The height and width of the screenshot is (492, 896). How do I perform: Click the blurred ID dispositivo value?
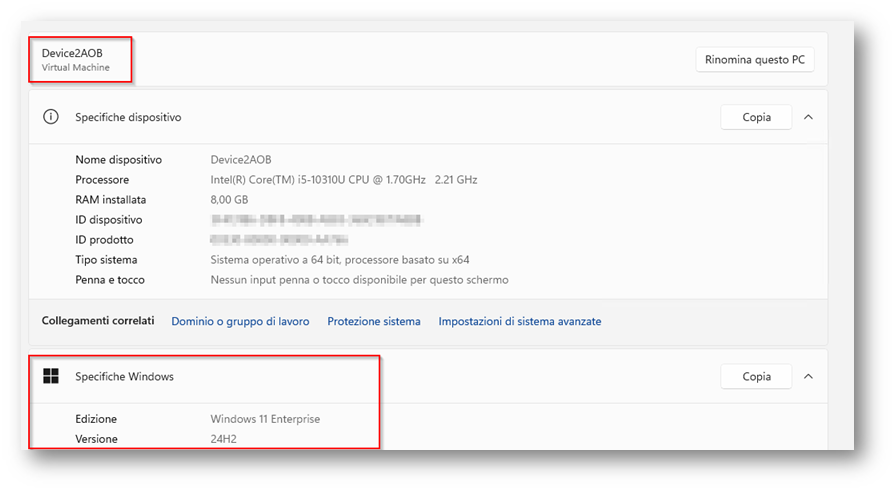[316, 220]
